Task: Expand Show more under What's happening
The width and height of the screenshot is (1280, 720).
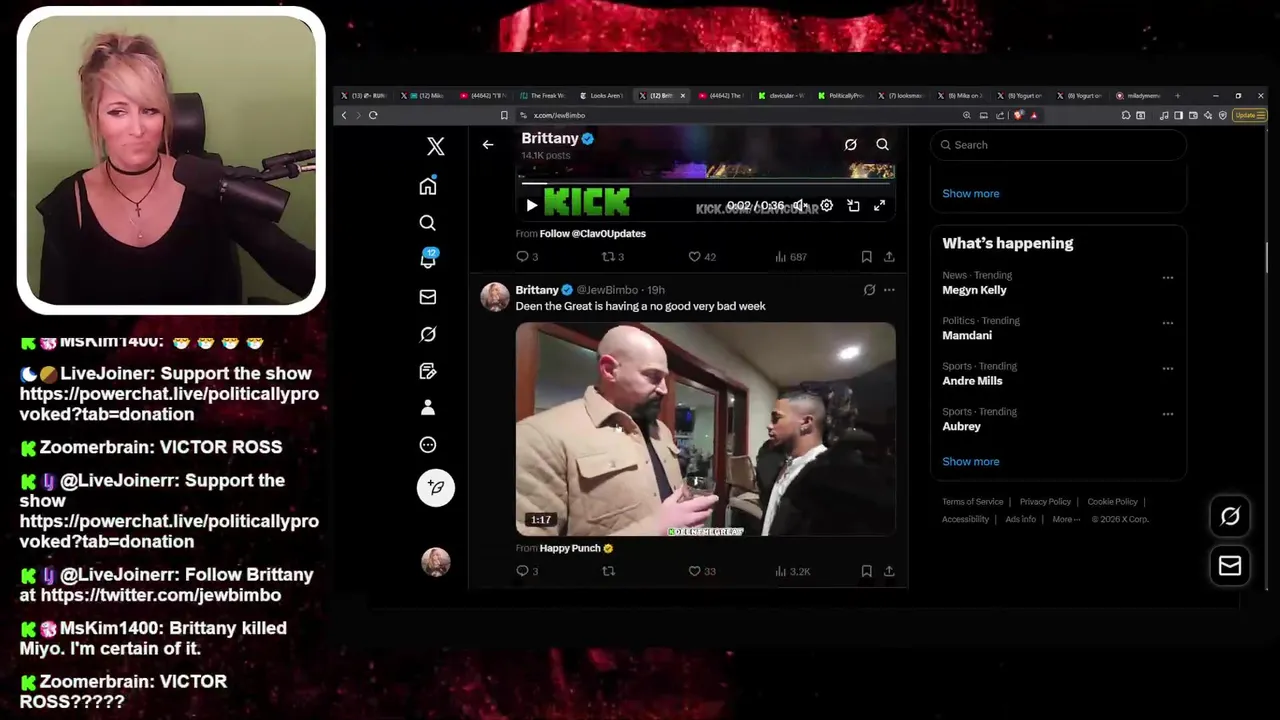Action: pos(970,462)
